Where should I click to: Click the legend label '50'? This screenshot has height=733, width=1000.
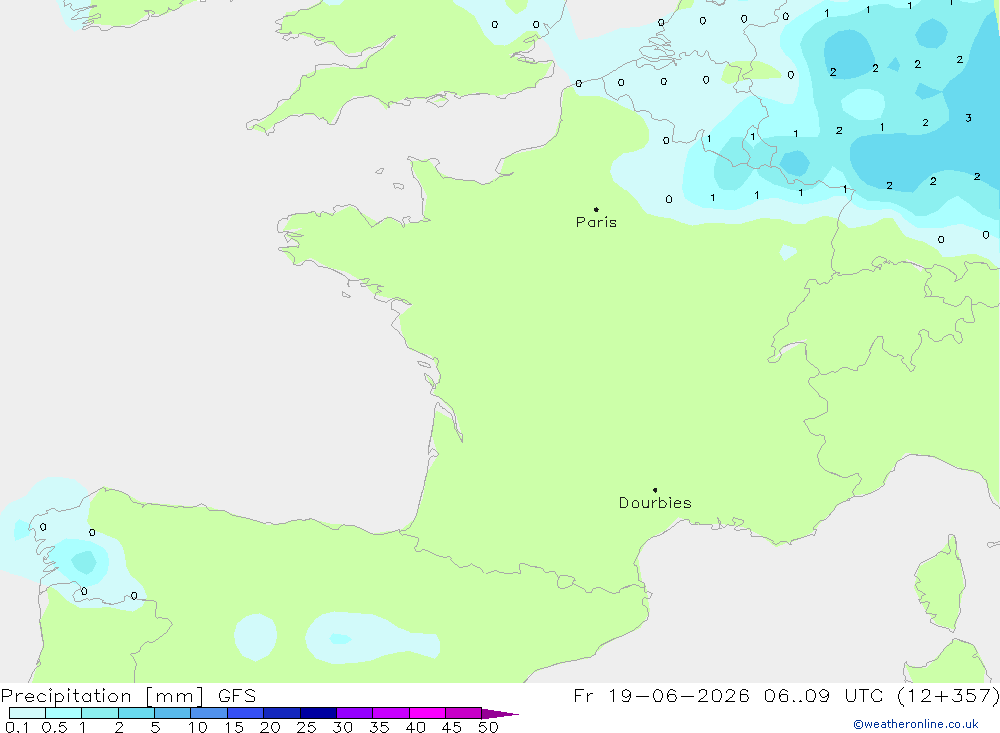coord(488,727)
